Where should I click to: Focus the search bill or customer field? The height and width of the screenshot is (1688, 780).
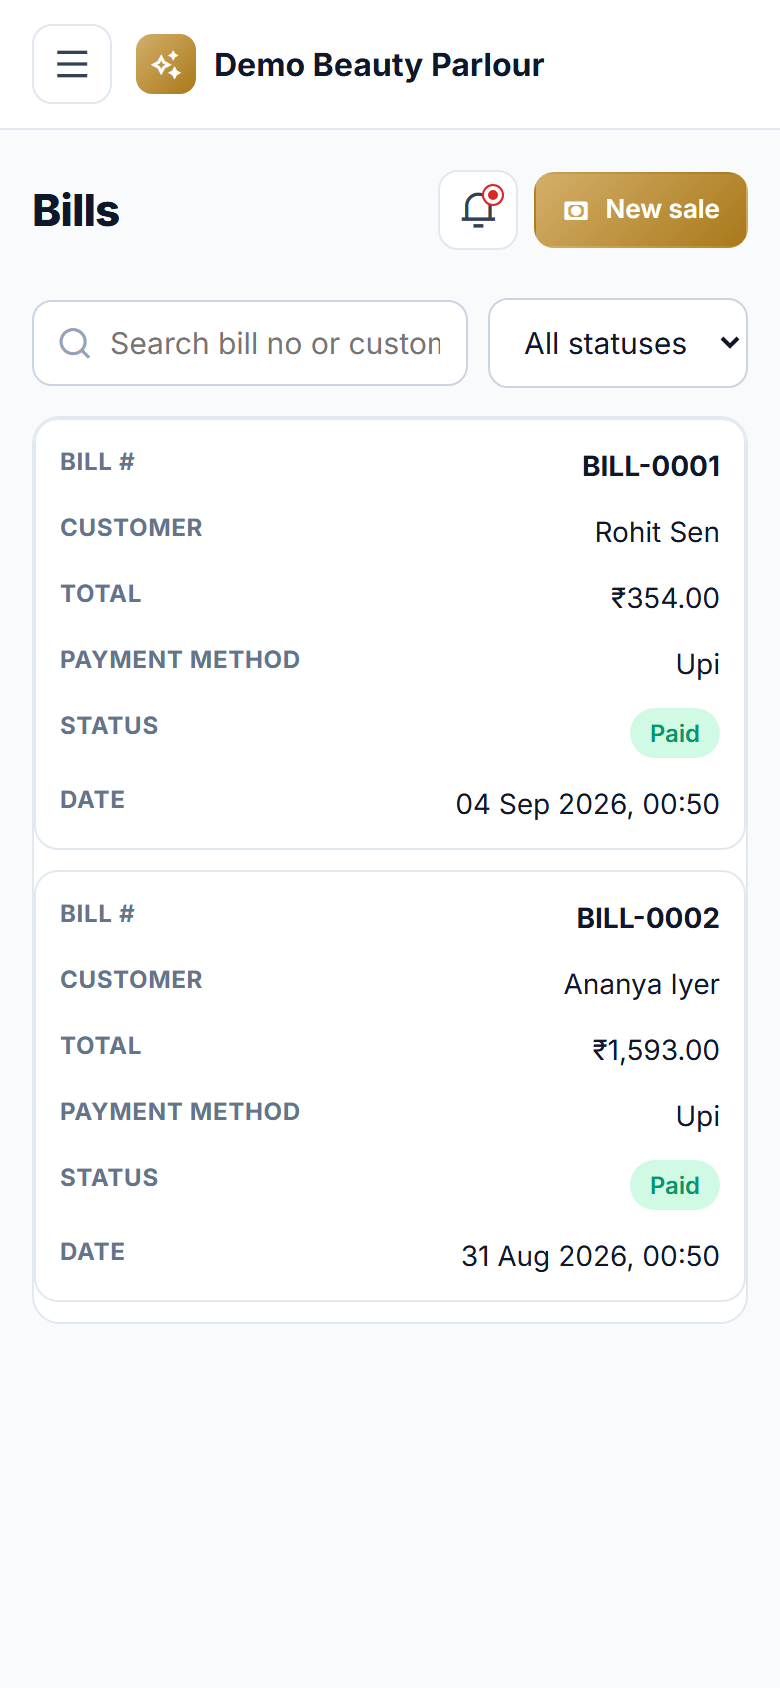pyautogui.click(x=250, y=343)
